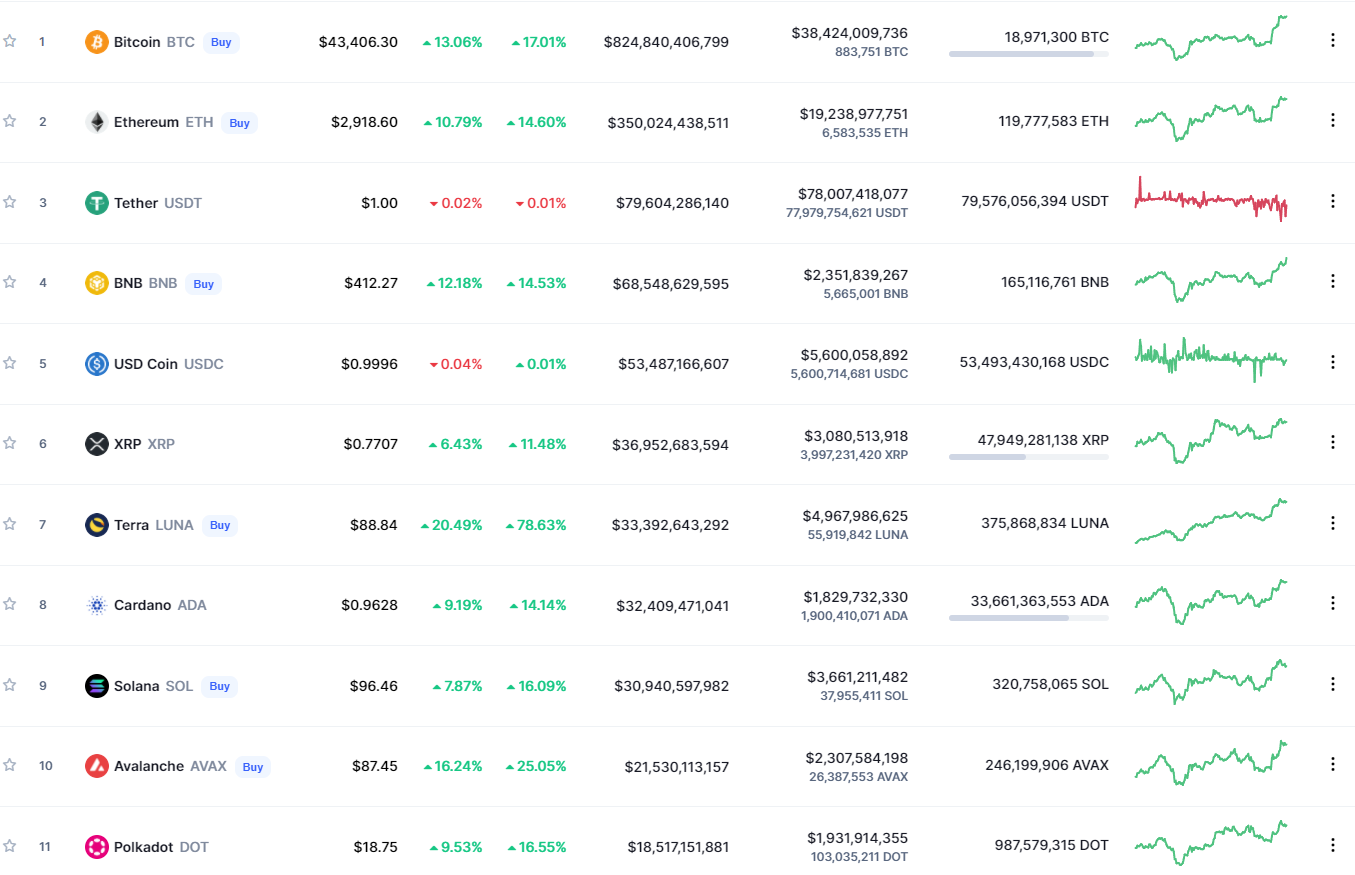The height and width of the screenshot is (875, 1355).
Task: Open Polkadot's more options menu
Action: (1332, 845)
